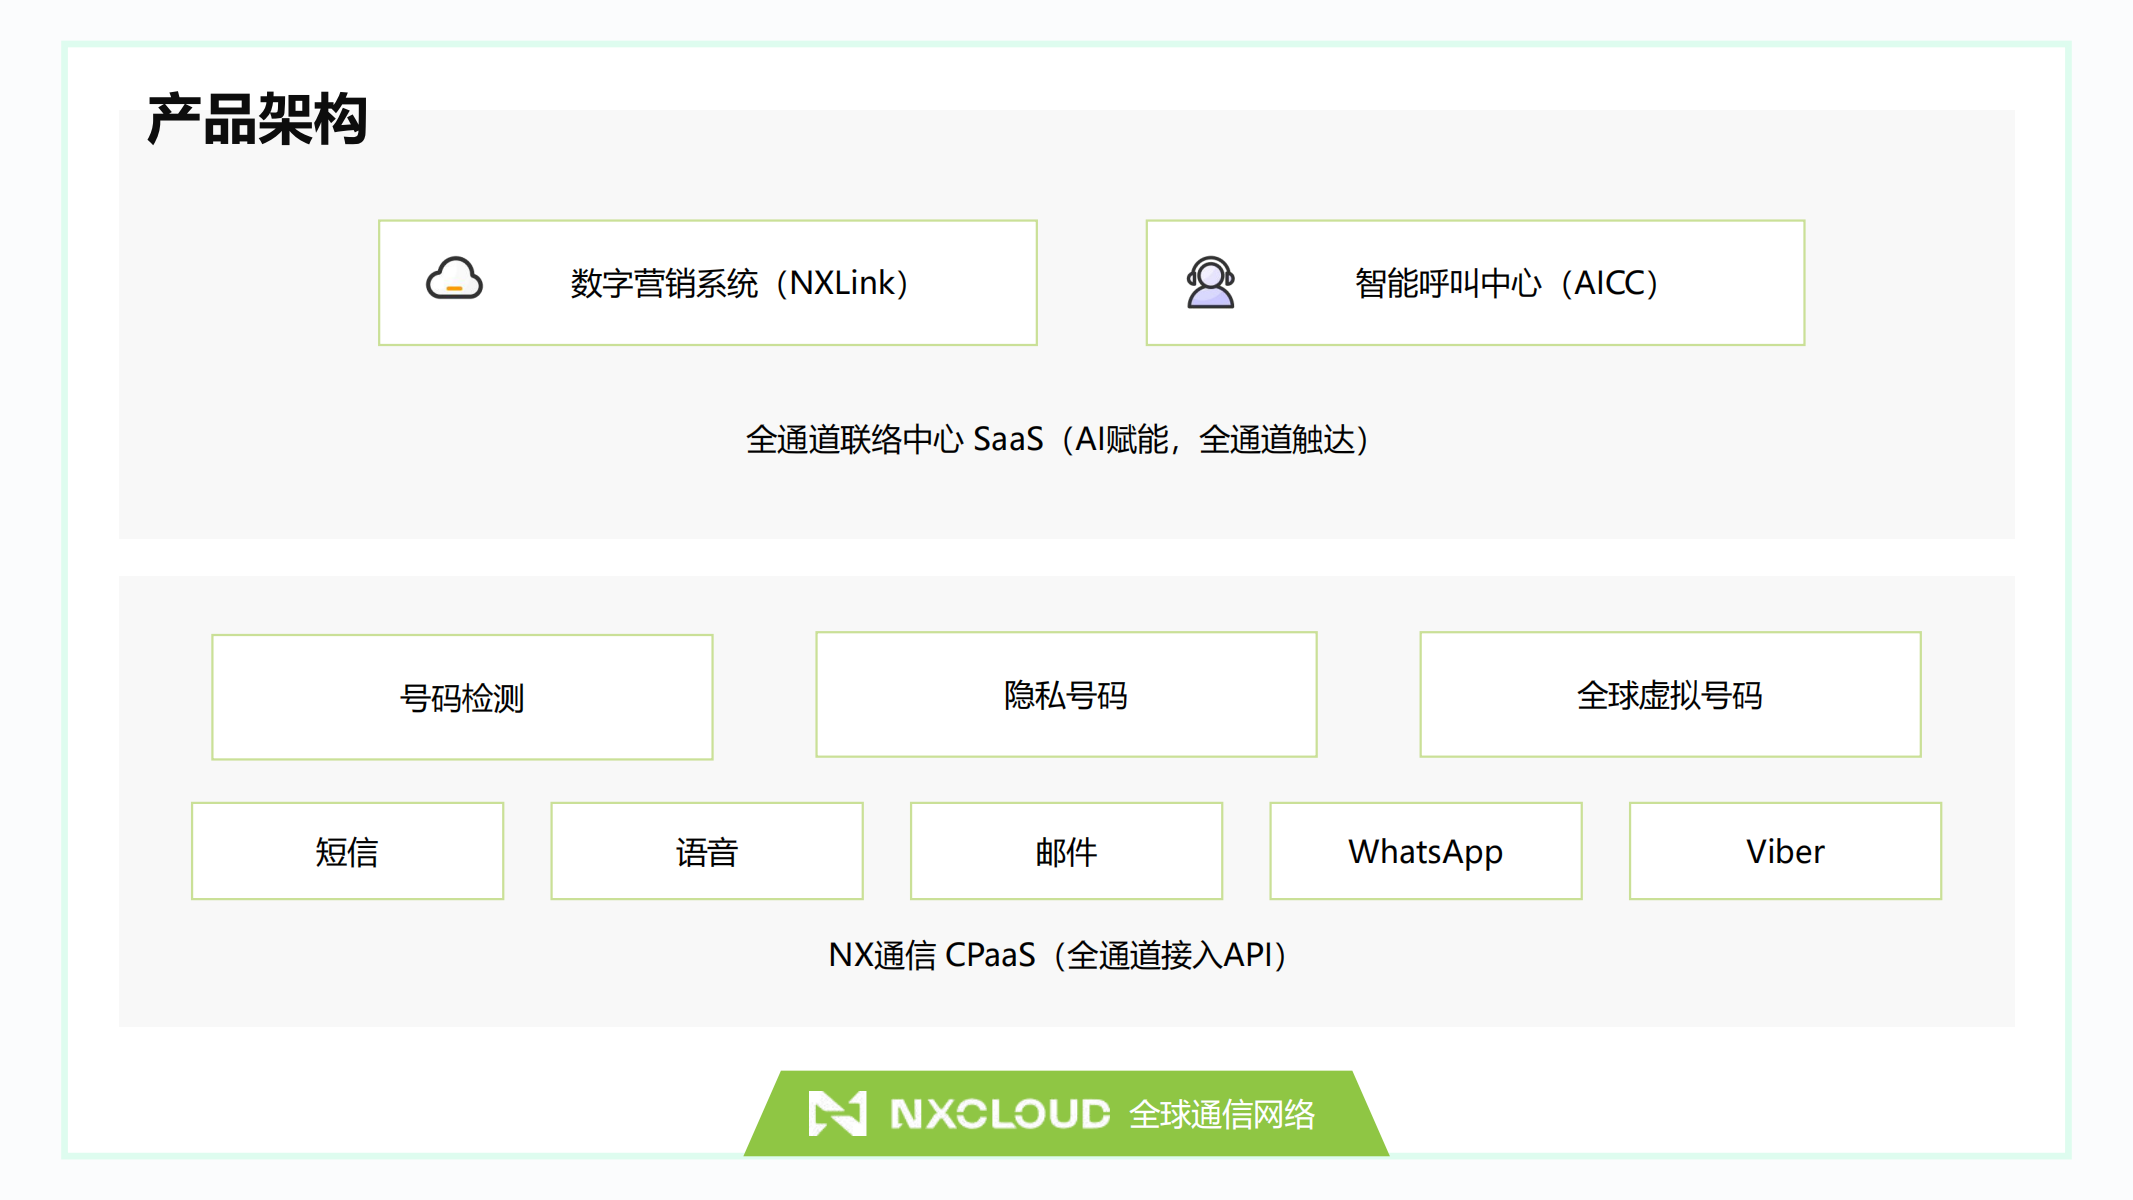Click the cloud icon beside NXLink
The image size is (2133, 1200).
coord(454,279)
